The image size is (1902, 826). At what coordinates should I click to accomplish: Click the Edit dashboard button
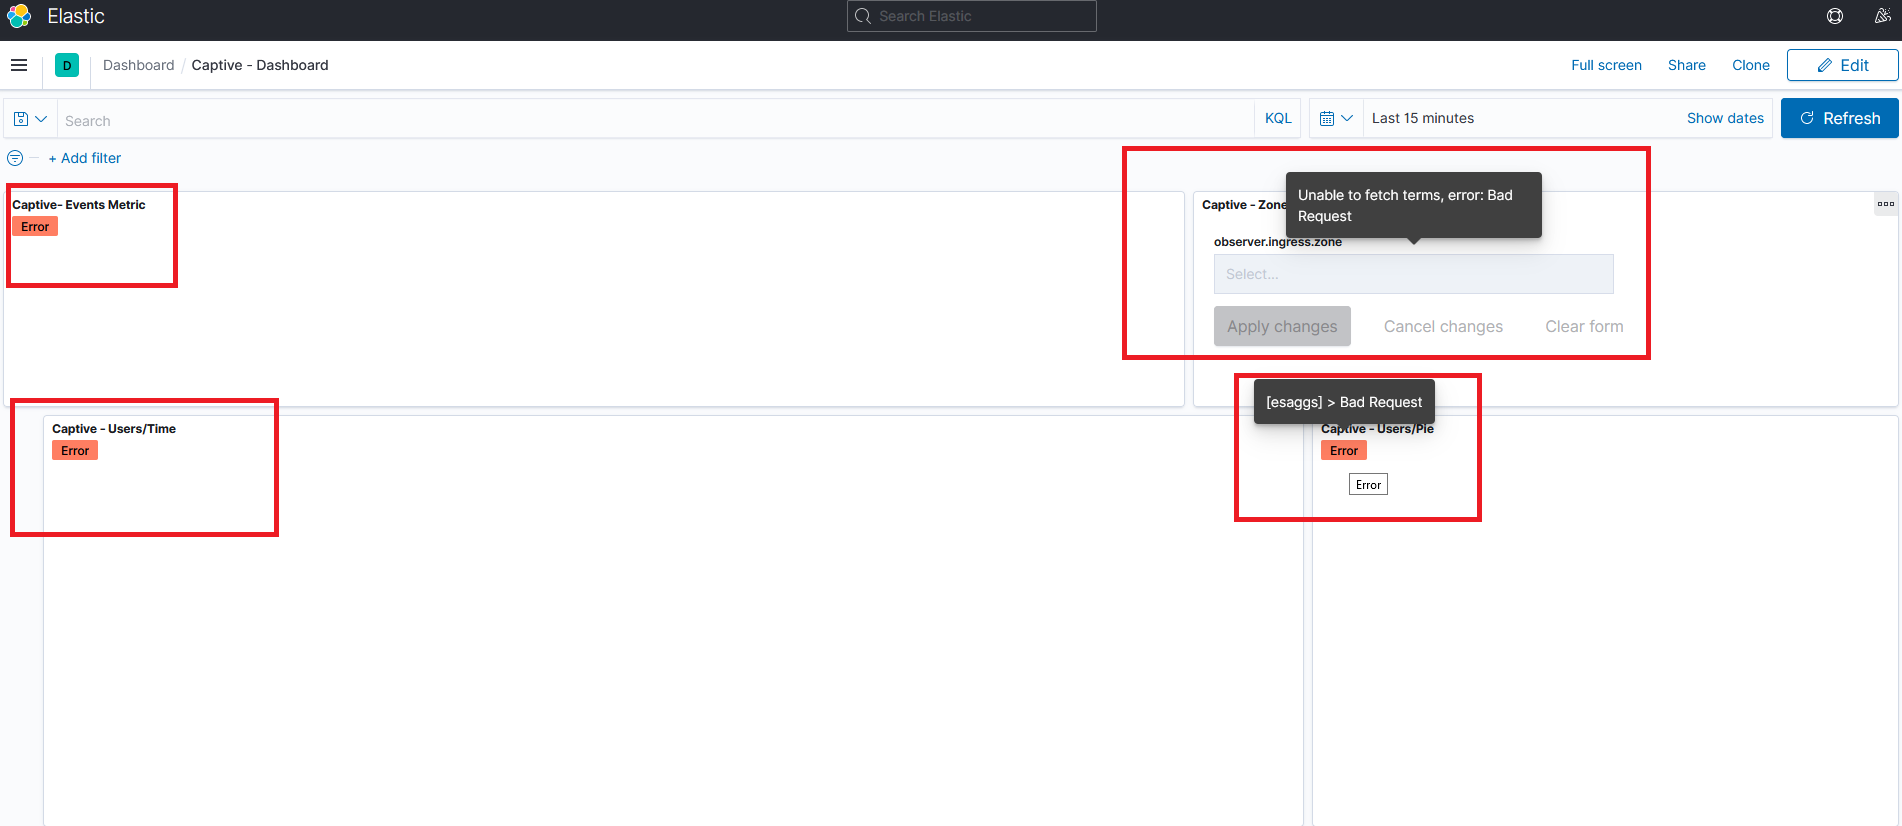(x=1842, y=65)
